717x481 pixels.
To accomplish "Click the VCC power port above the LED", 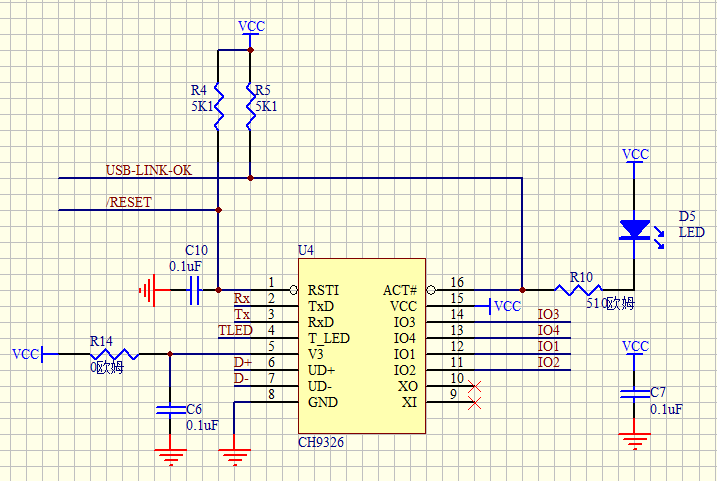I will [x=635, y=156].
